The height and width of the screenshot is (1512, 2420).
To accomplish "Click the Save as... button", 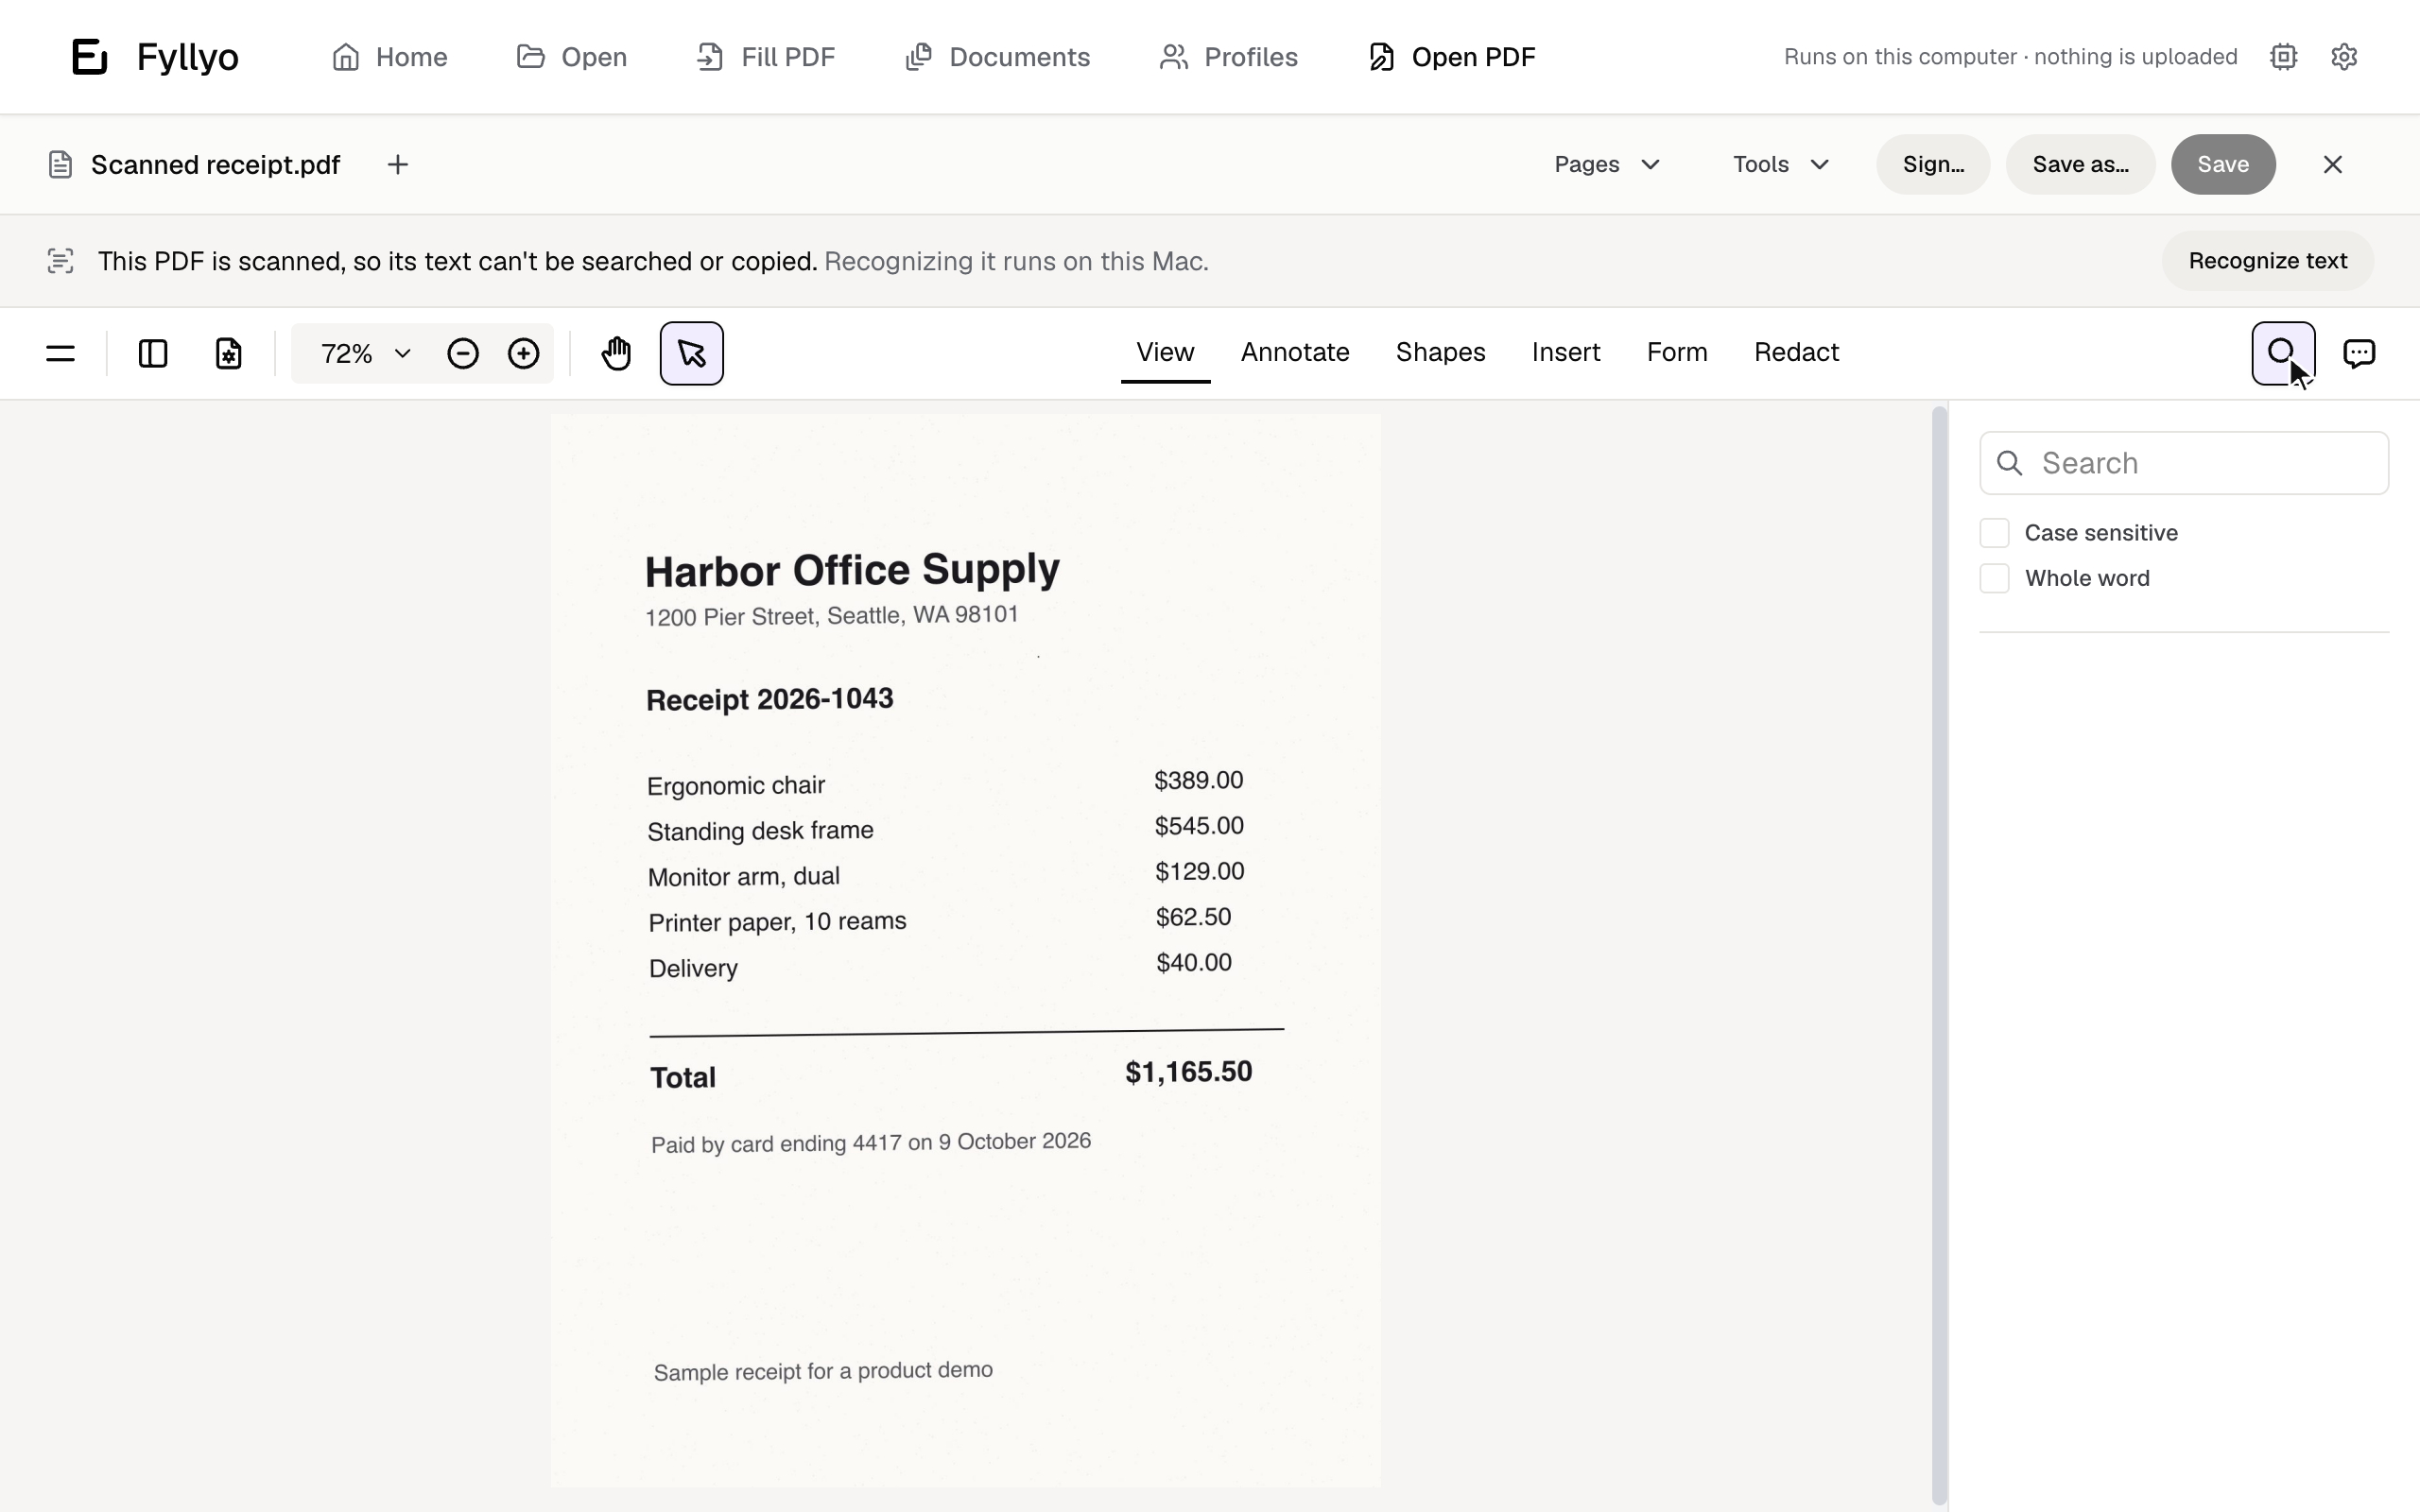I will (x=2080, y=164).
